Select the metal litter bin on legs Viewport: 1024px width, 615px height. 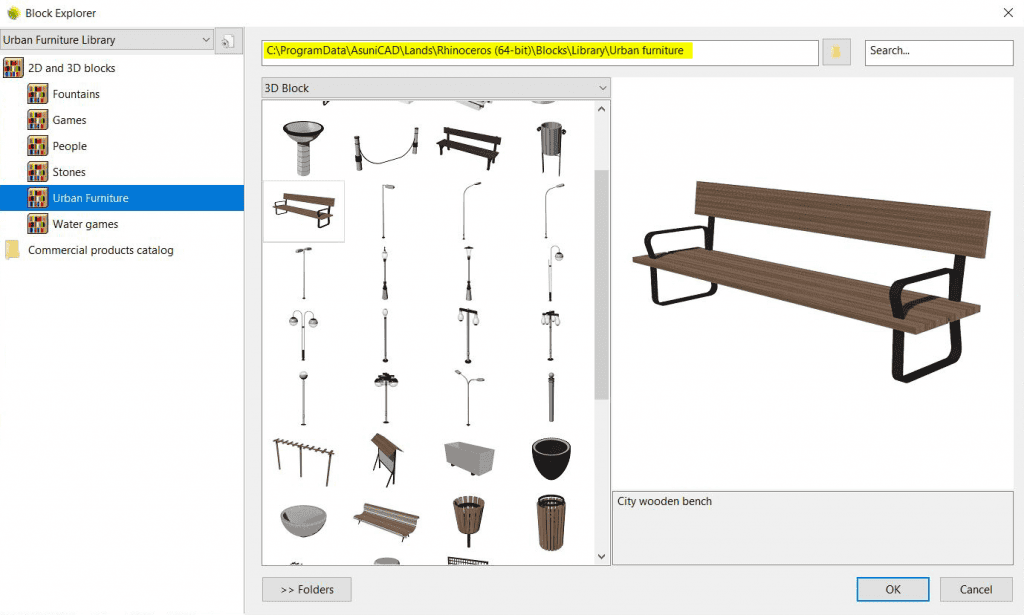click(551, 148)
